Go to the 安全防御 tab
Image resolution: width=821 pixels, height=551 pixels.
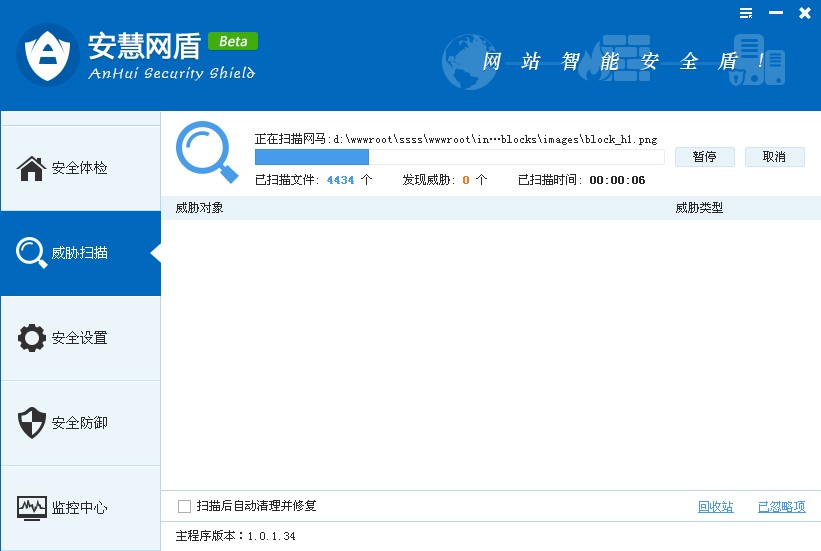[x=81, y=423]
